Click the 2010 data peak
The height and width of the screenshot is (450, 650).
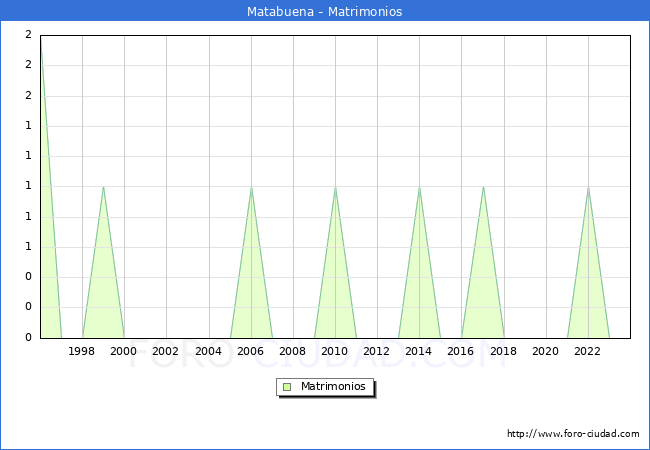click(x=335, y=188)
